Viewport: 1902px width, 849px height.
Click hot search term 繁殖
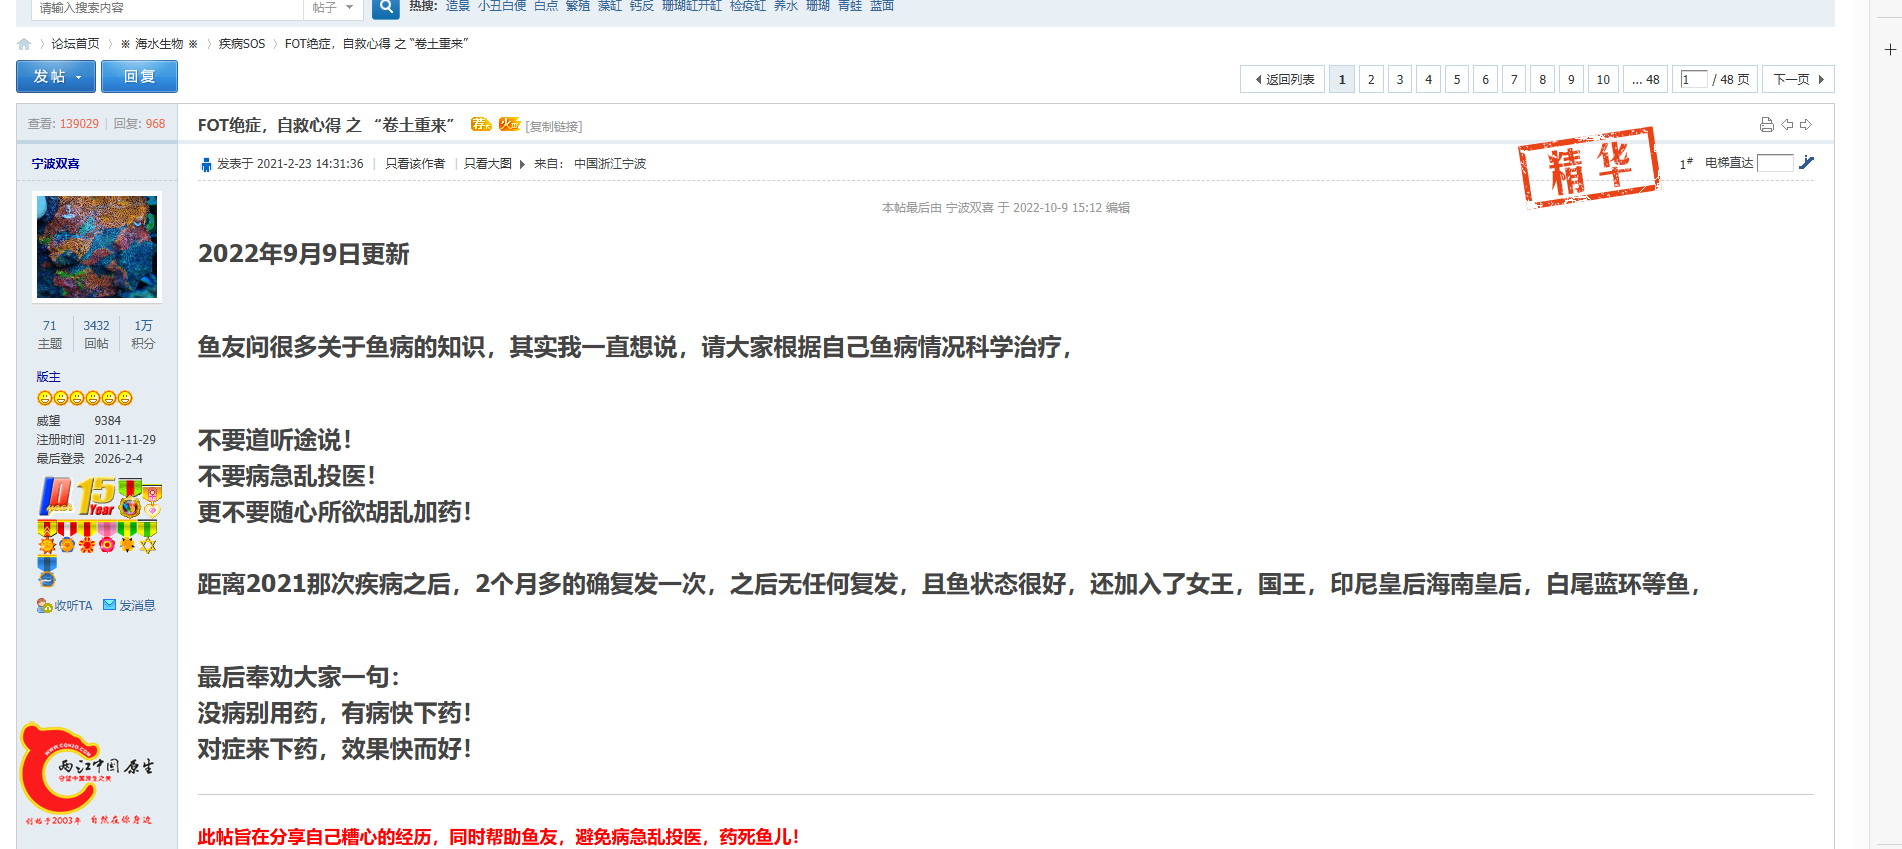click(578, 6)
